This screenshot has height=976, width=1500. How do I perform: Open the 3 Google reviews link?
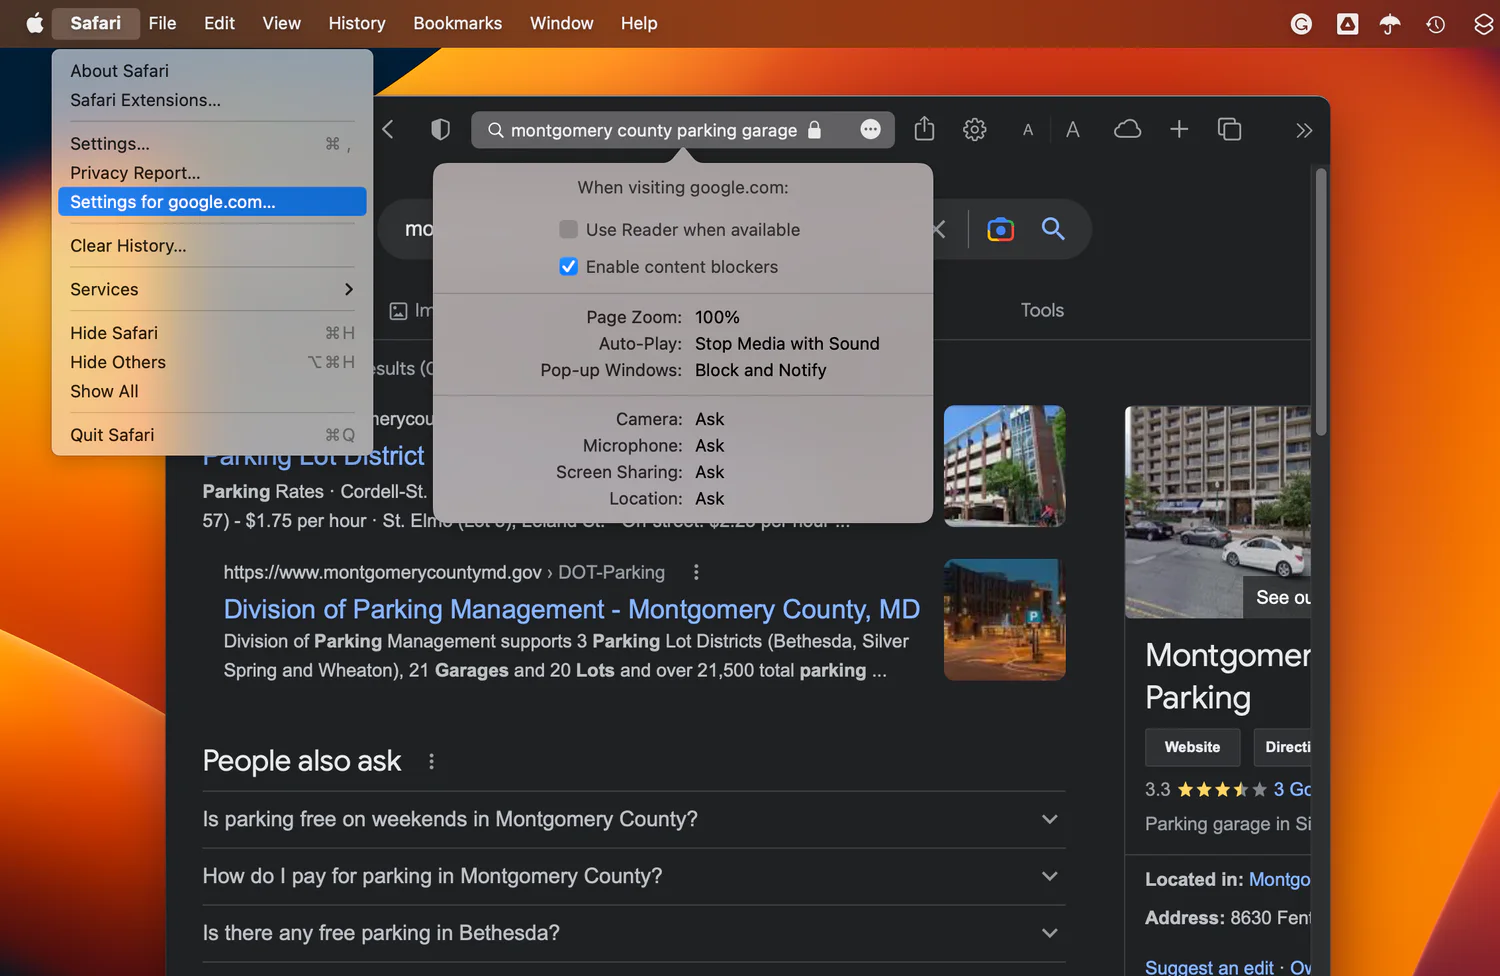[x=1292, y=790]
